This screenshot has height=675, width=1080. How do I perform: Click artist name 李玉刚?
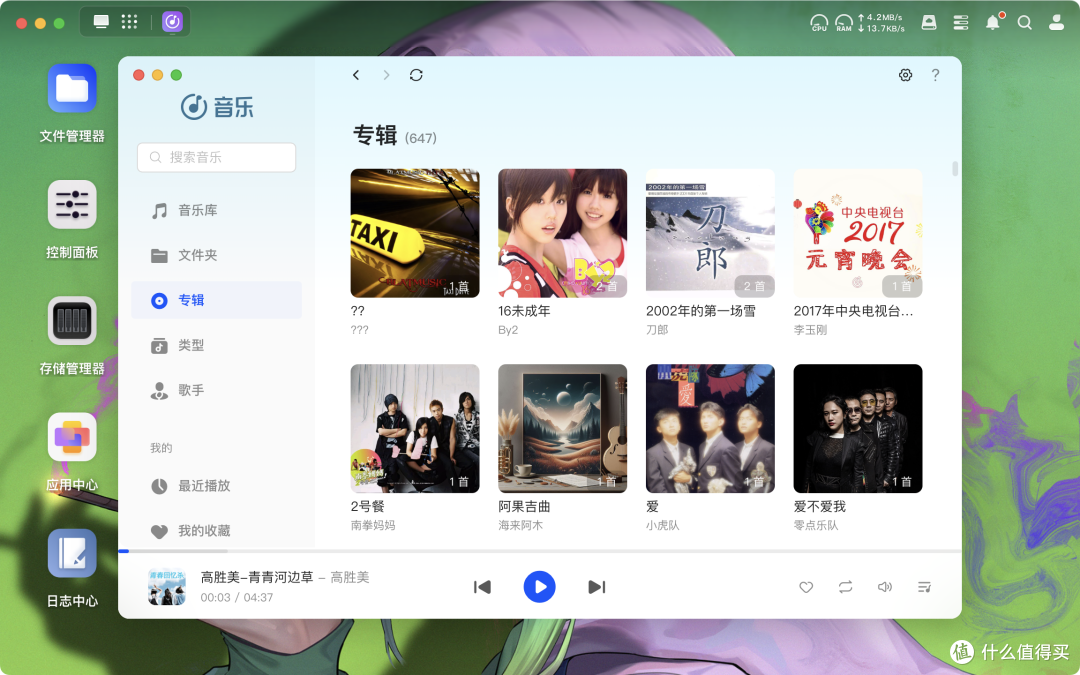[810, 330]
